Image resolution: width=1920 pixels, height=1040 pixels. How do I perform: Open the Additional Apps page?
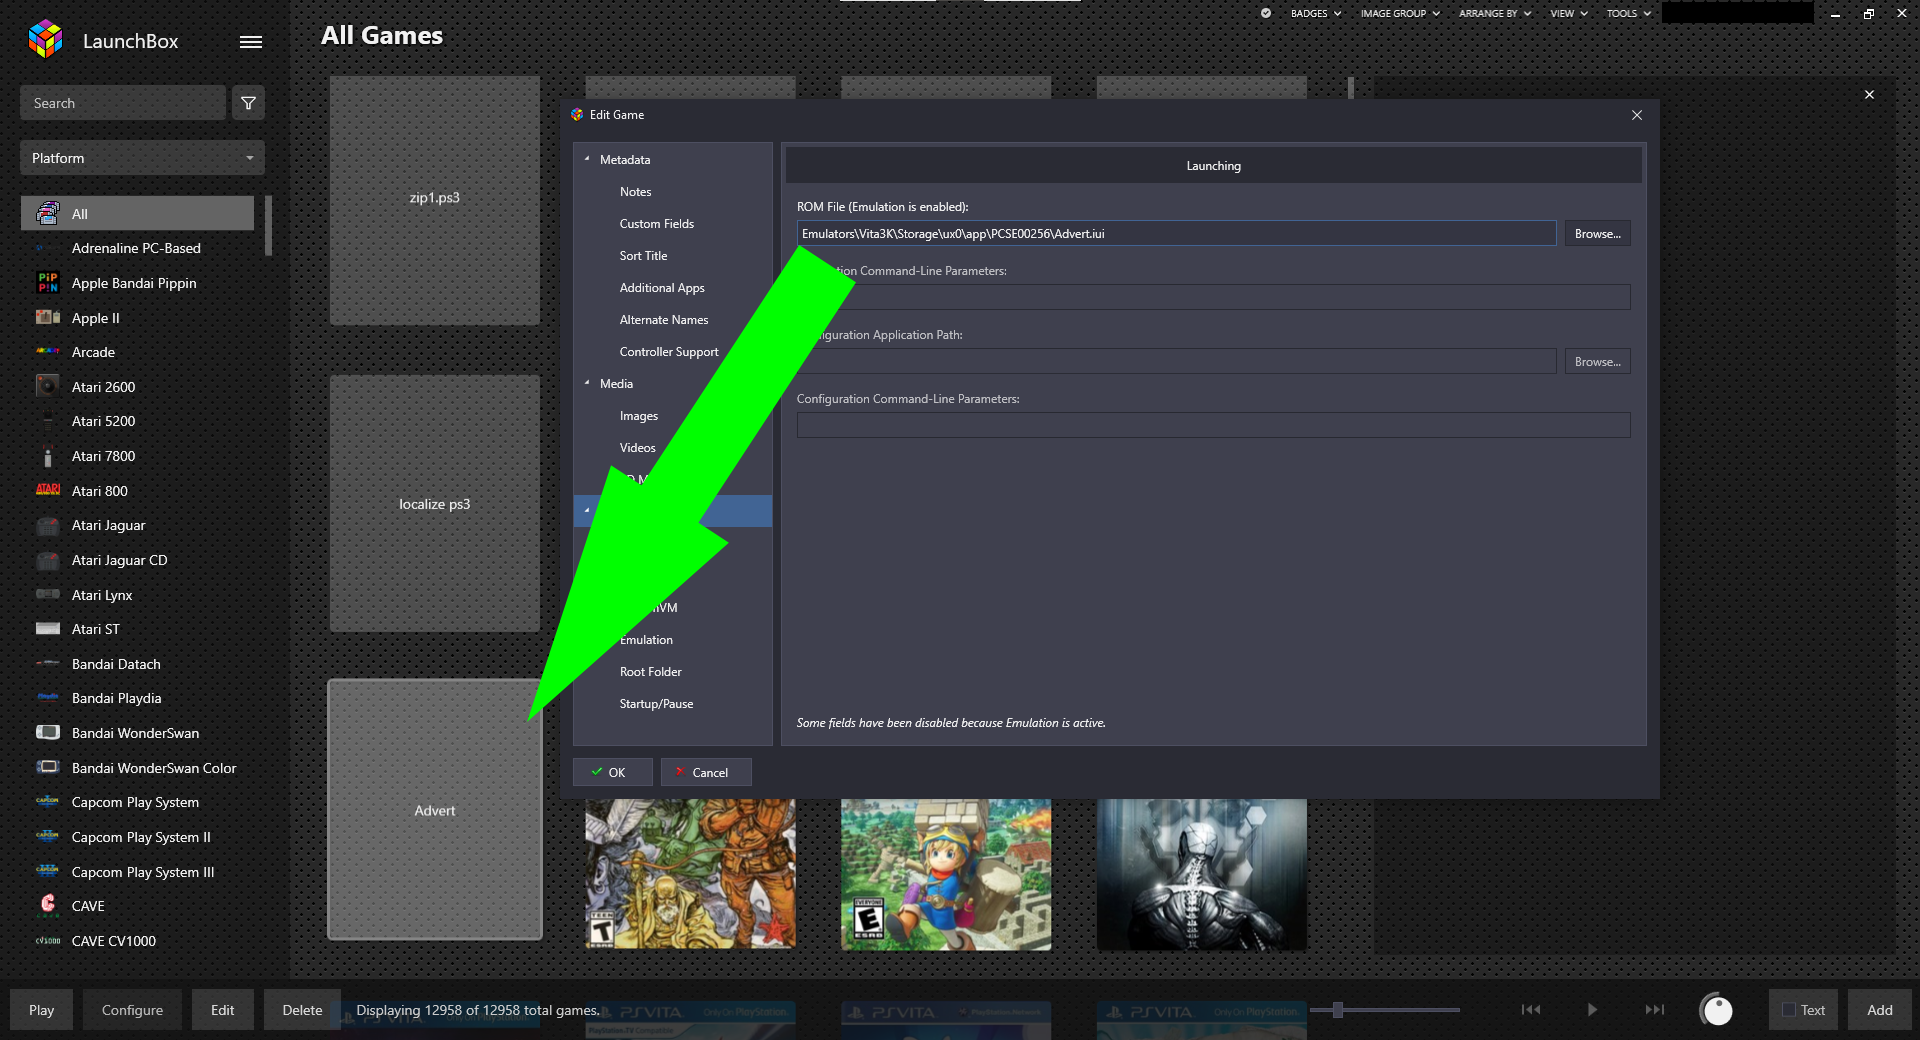662,288
